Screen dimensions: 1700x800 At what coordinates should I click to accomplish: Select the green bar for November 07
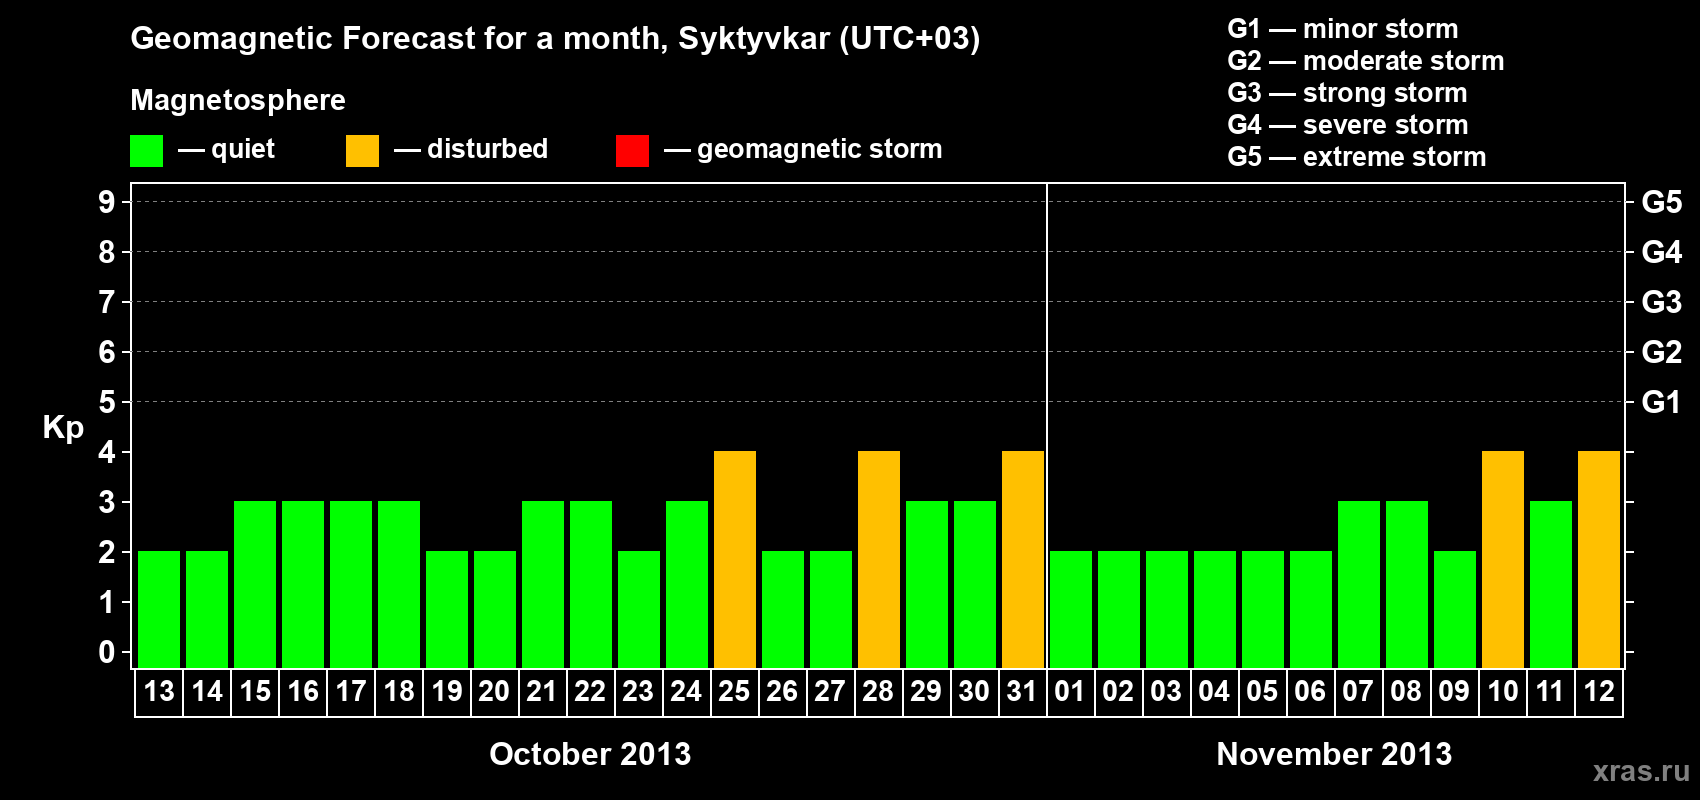tap(1359, 584)
